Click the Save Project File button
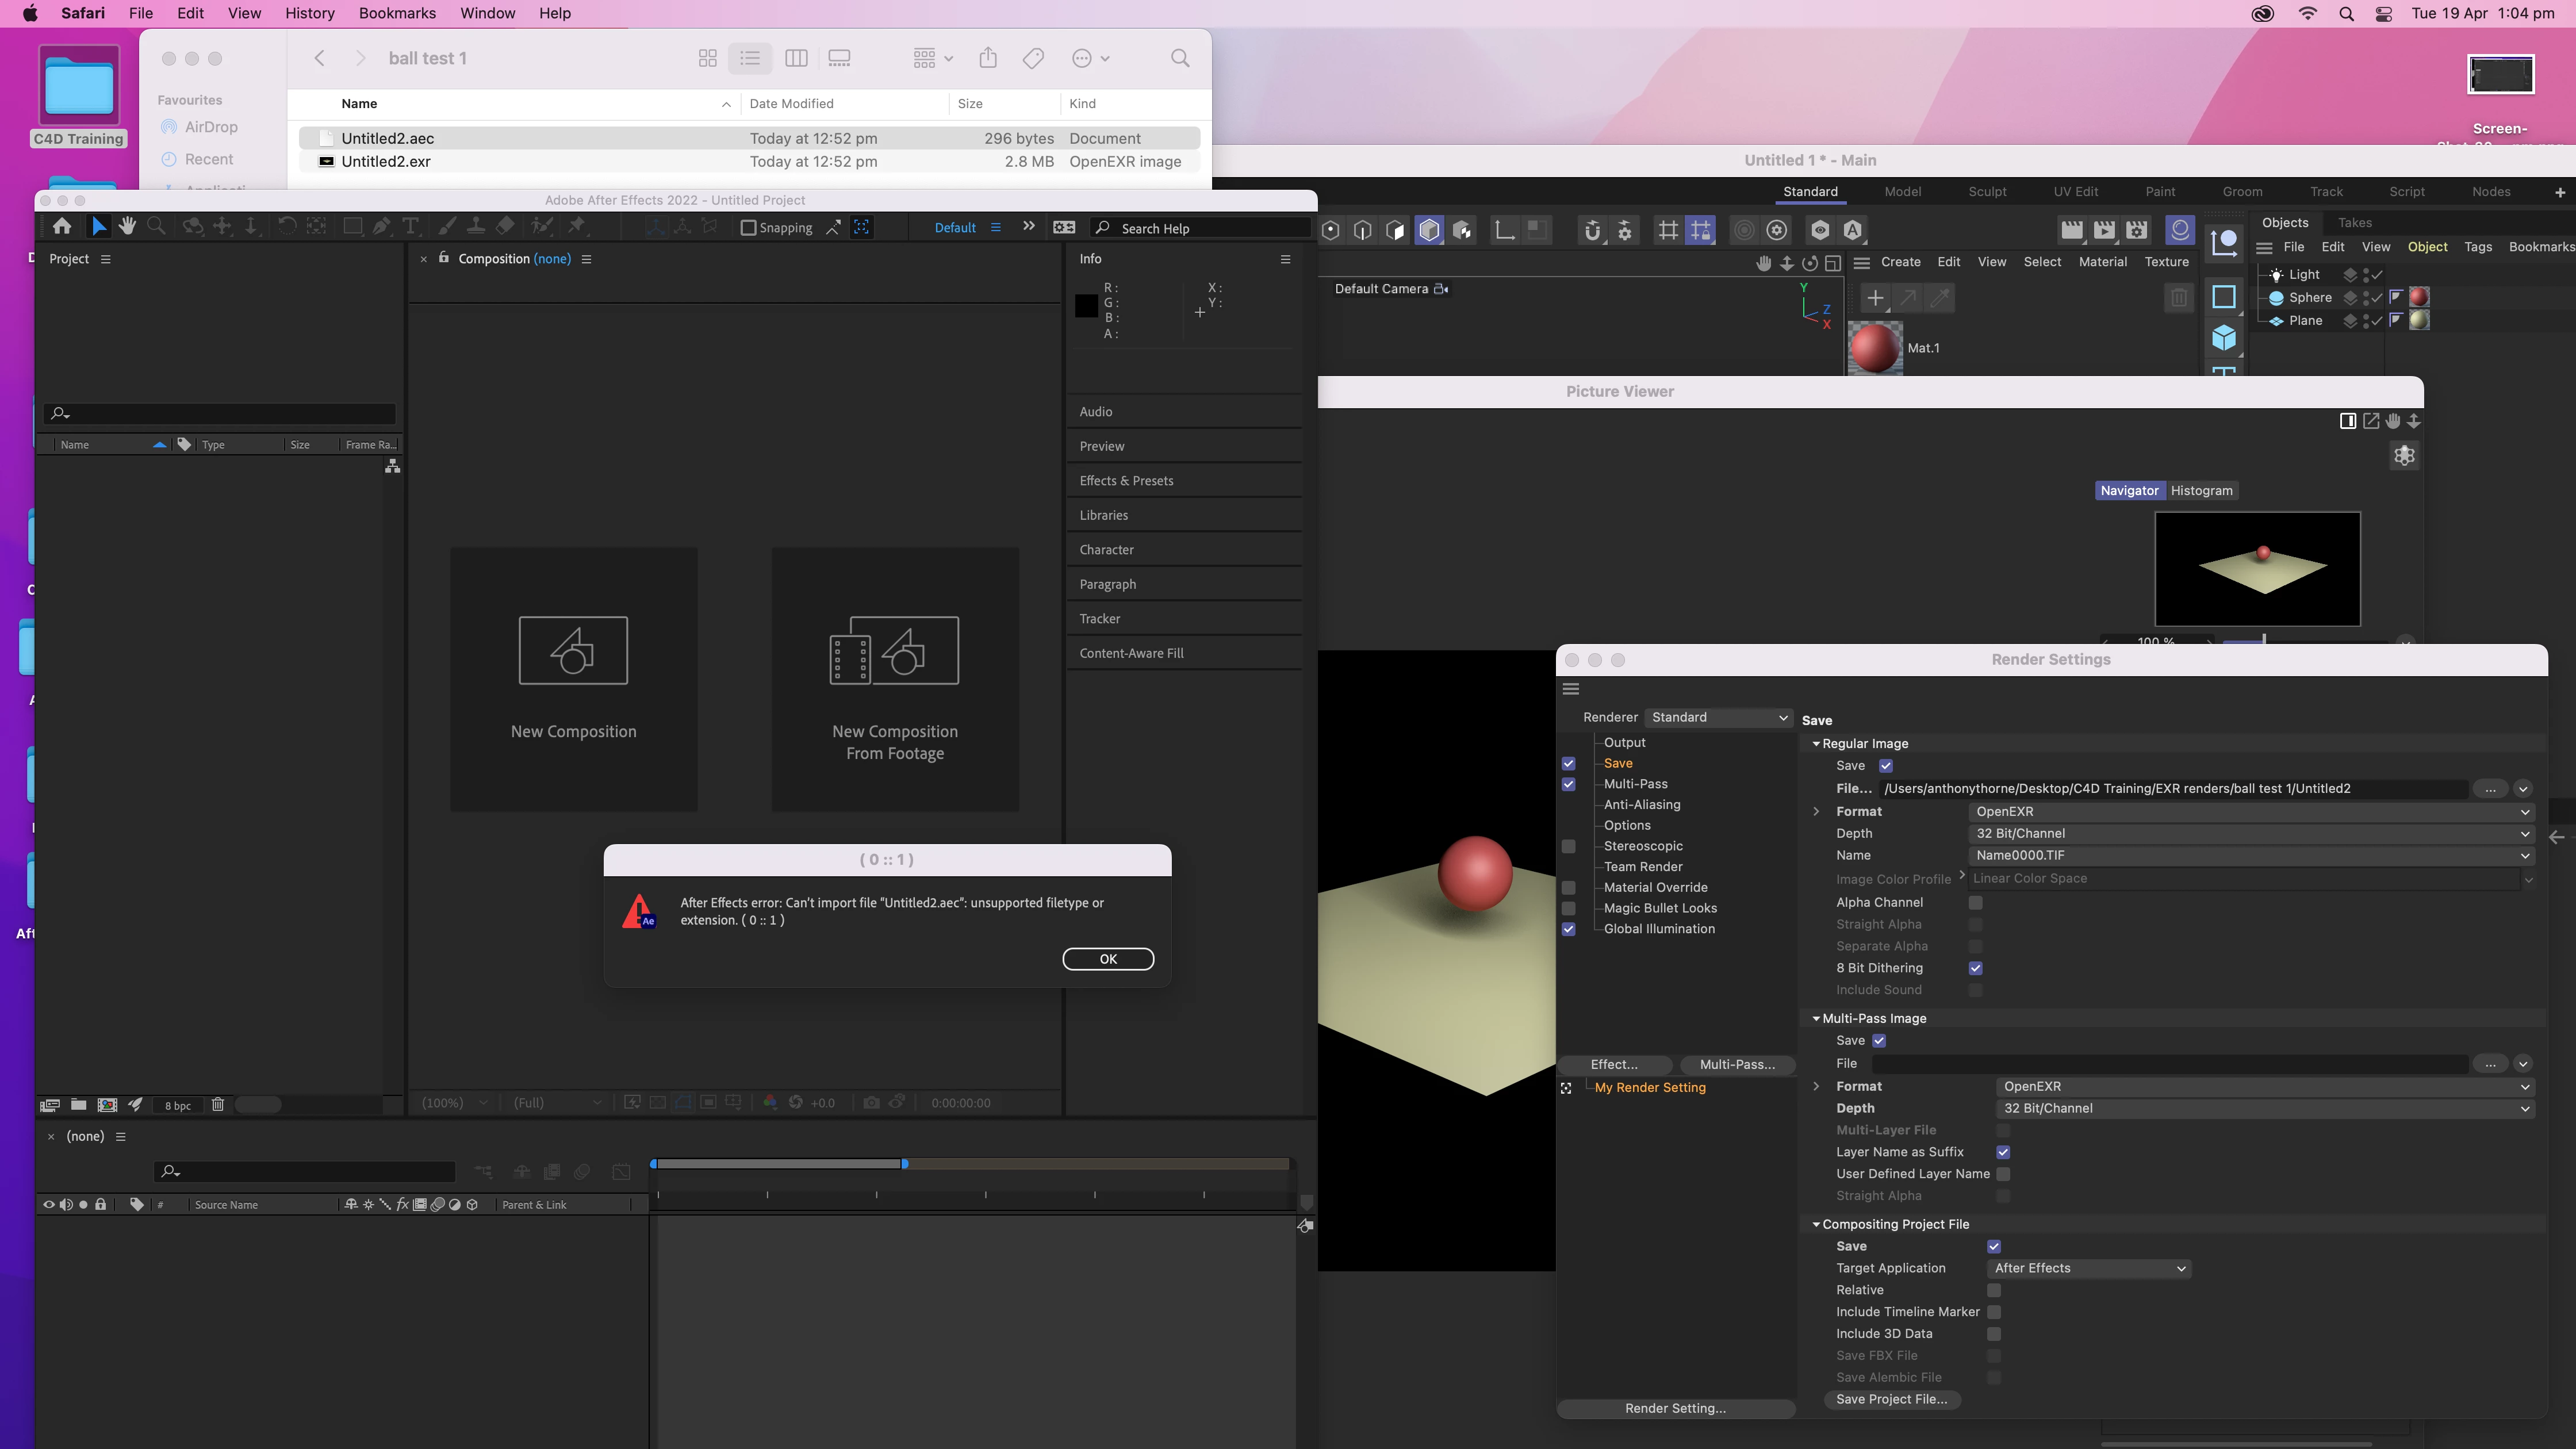 (x=1891, y=1400)
